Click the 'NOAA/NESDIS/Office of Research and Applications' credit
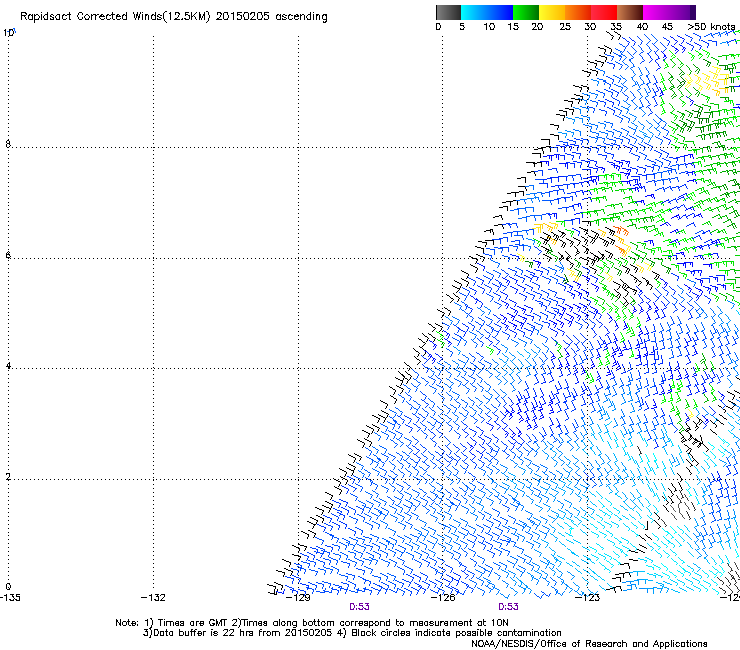Viewport: 740px width, 650px height. click(x=589, y=644)
